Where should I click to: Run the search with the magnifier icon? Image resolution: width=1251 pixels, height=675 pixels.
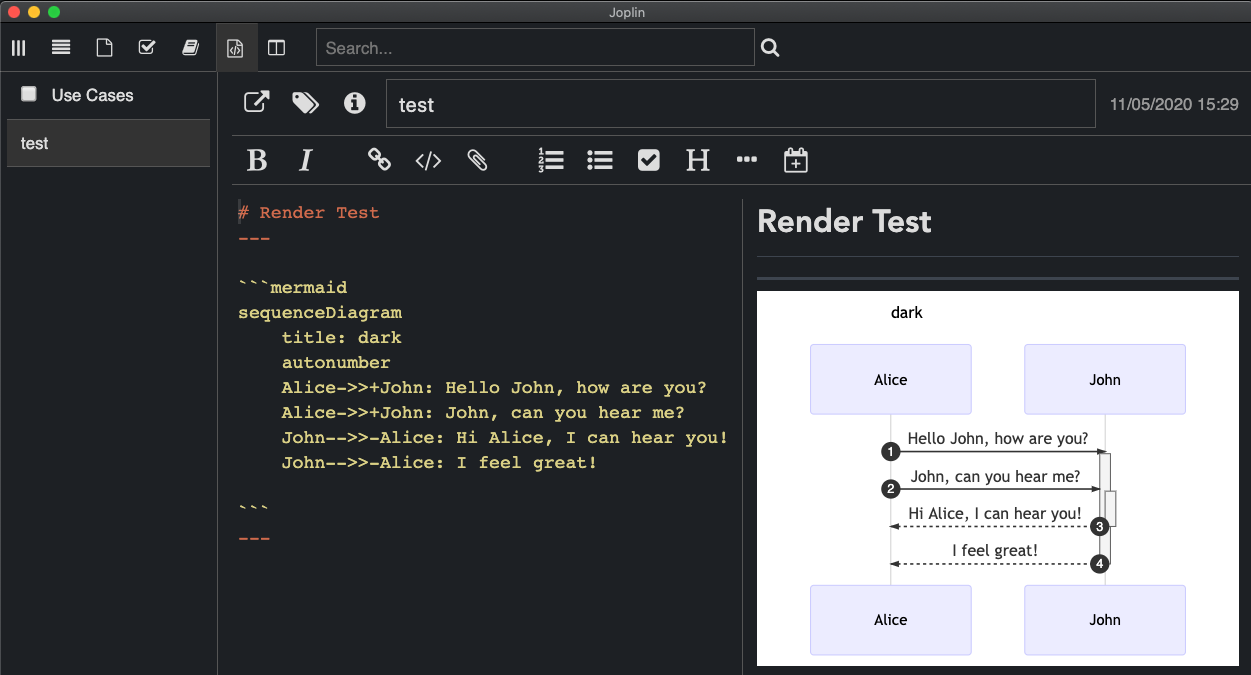(770, 47)
